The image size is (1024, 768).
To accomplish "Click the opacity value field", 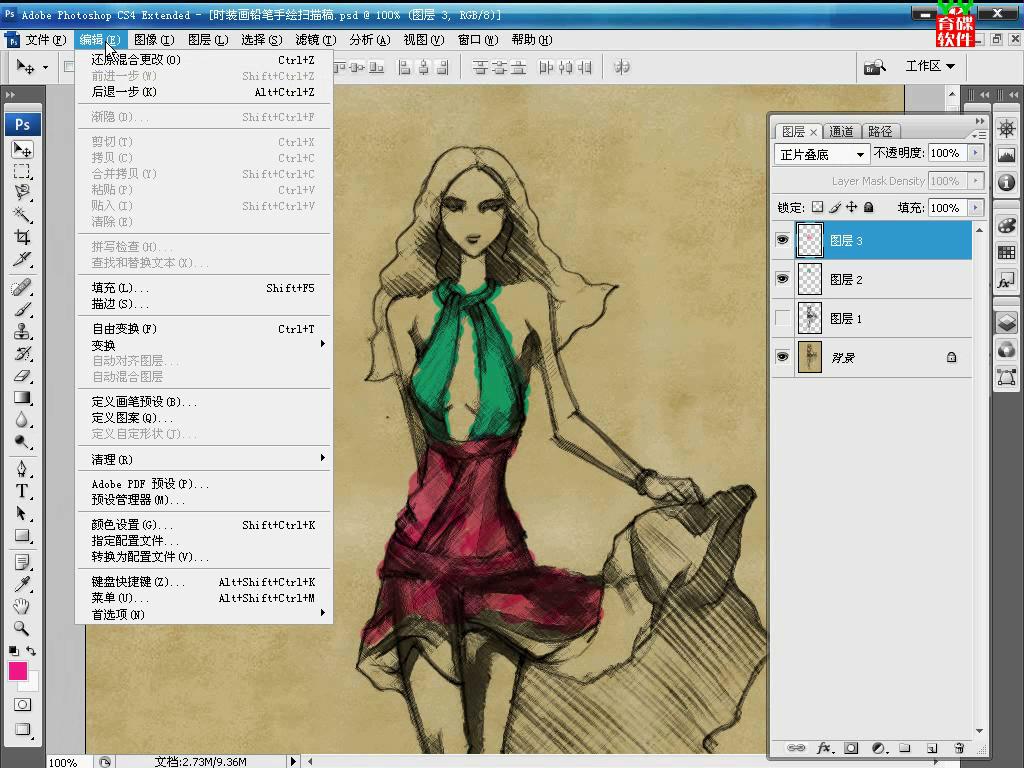I will coord(947,153).
